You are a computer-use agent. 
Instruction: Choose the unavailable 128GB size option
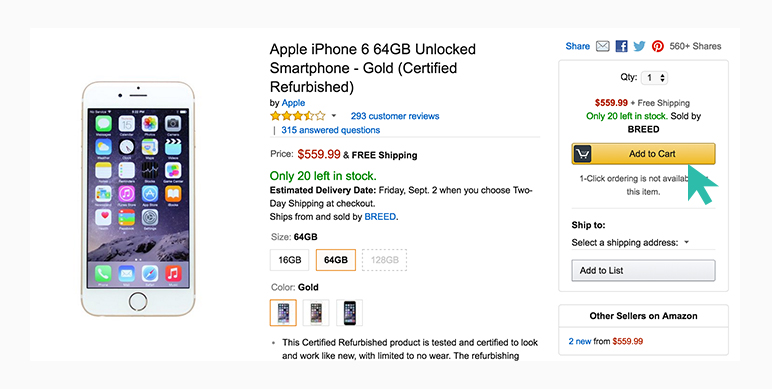point(385,260)
